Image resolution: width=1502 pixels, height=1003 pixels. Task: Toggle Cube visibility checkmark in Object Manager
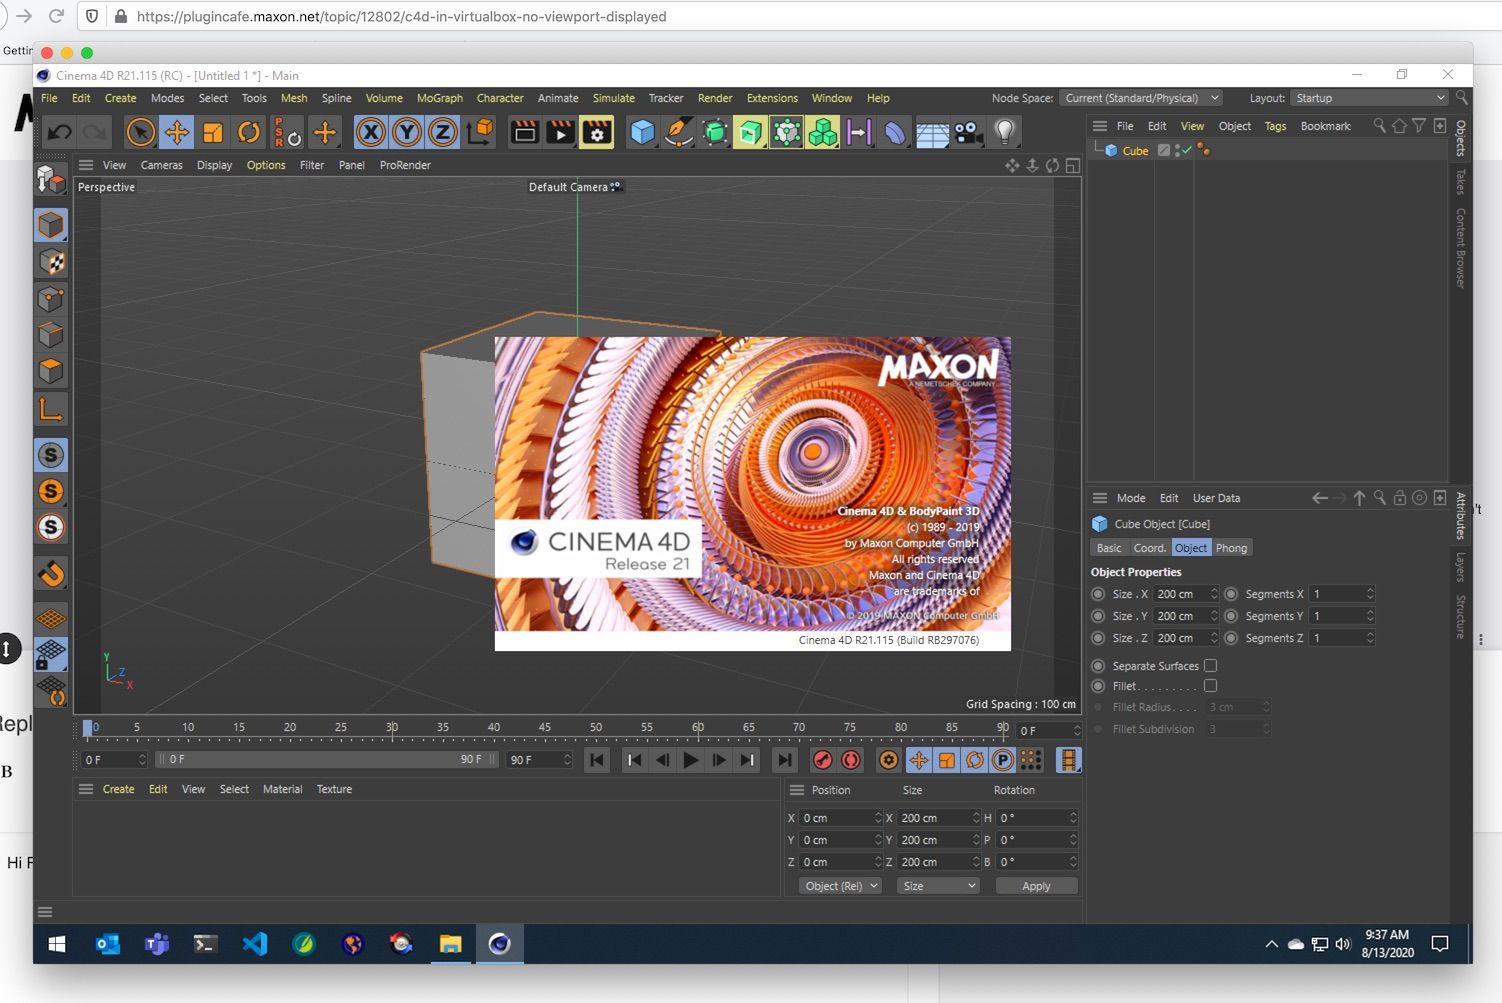click(x=1186, y=151)
